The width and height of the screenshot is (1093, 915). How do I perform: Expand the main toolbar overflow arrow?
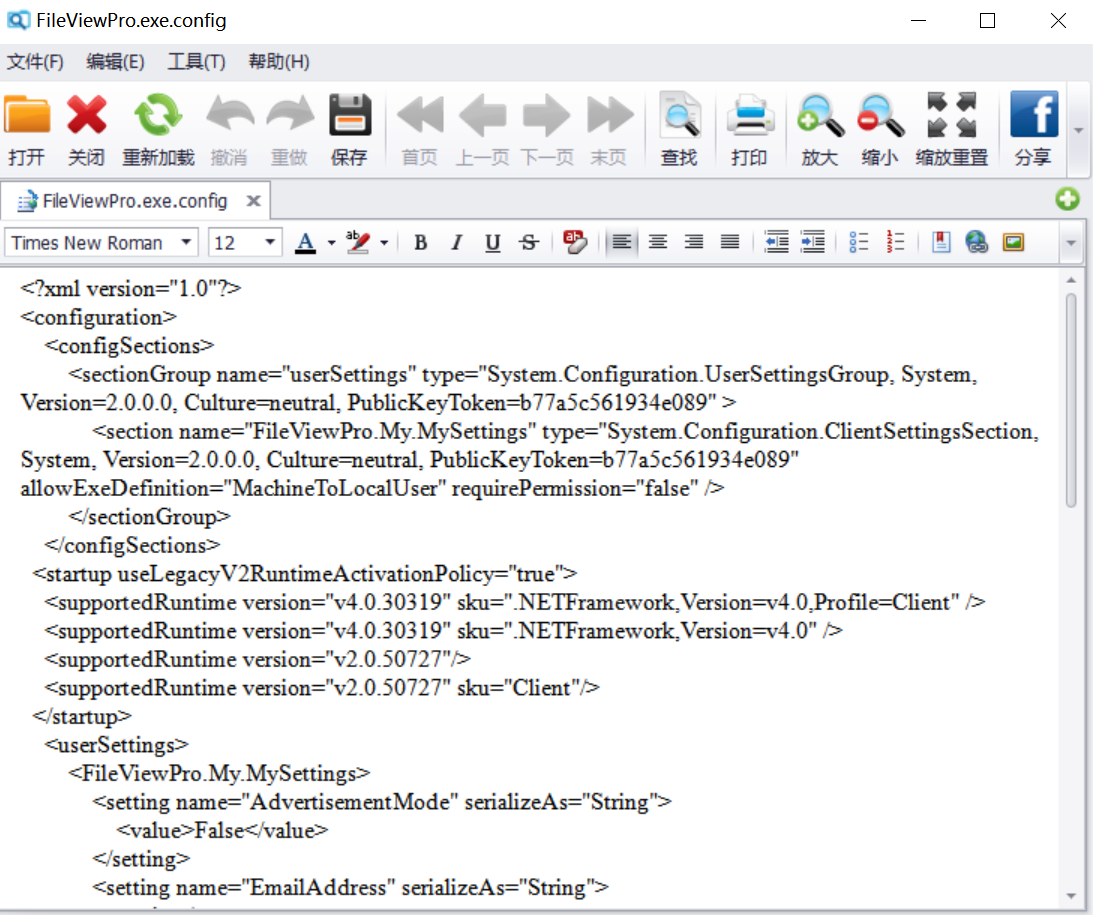pyautogui.click(x=1078, y=130)
